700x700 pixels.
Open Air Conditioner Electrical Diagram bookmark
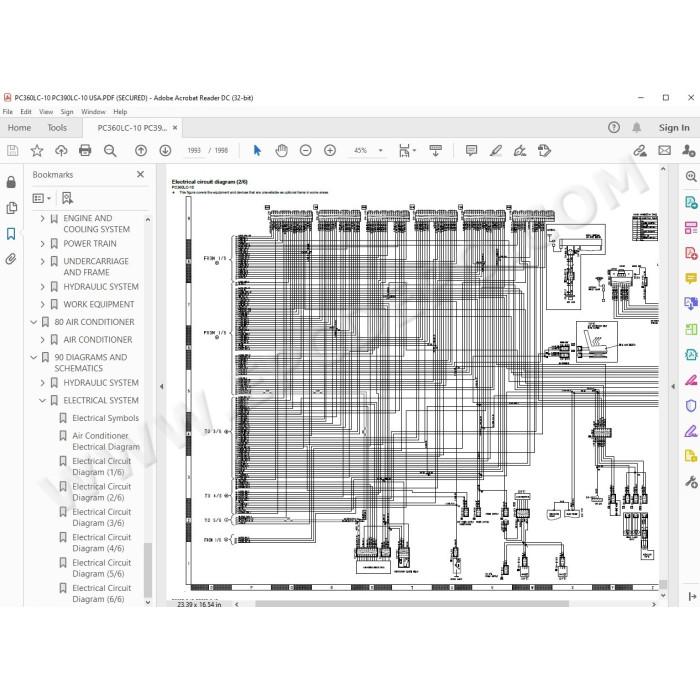click(106, 442)
